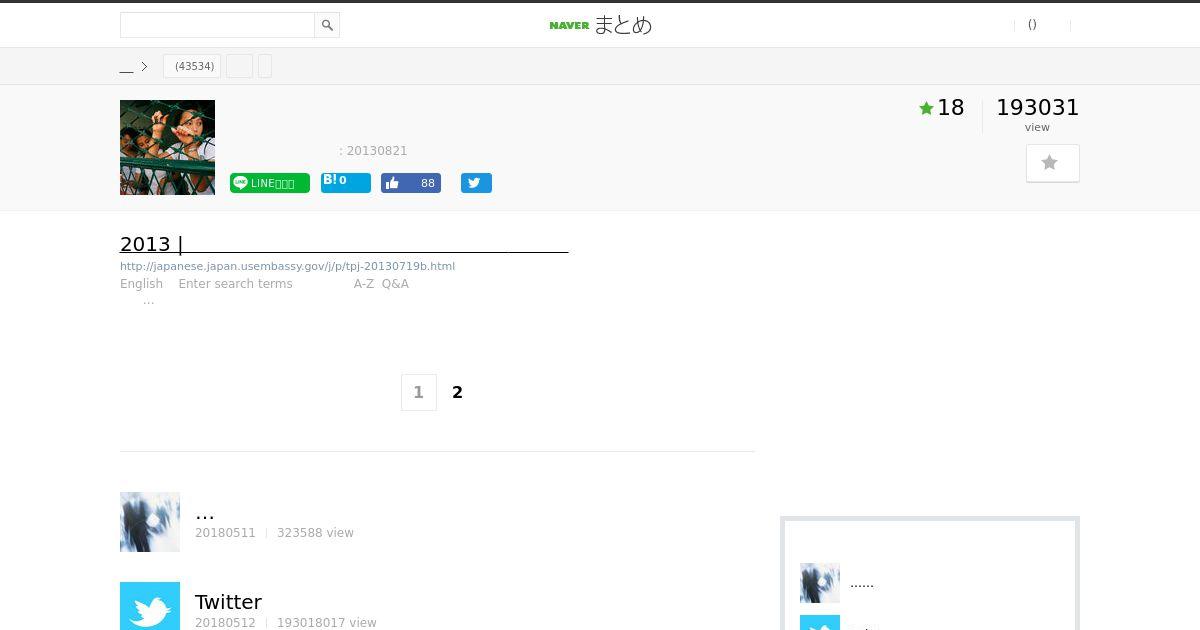The image size is (1200, 630).
Task: Open blurry thumbnail of 323588 view entry
Action: point(150,522)
